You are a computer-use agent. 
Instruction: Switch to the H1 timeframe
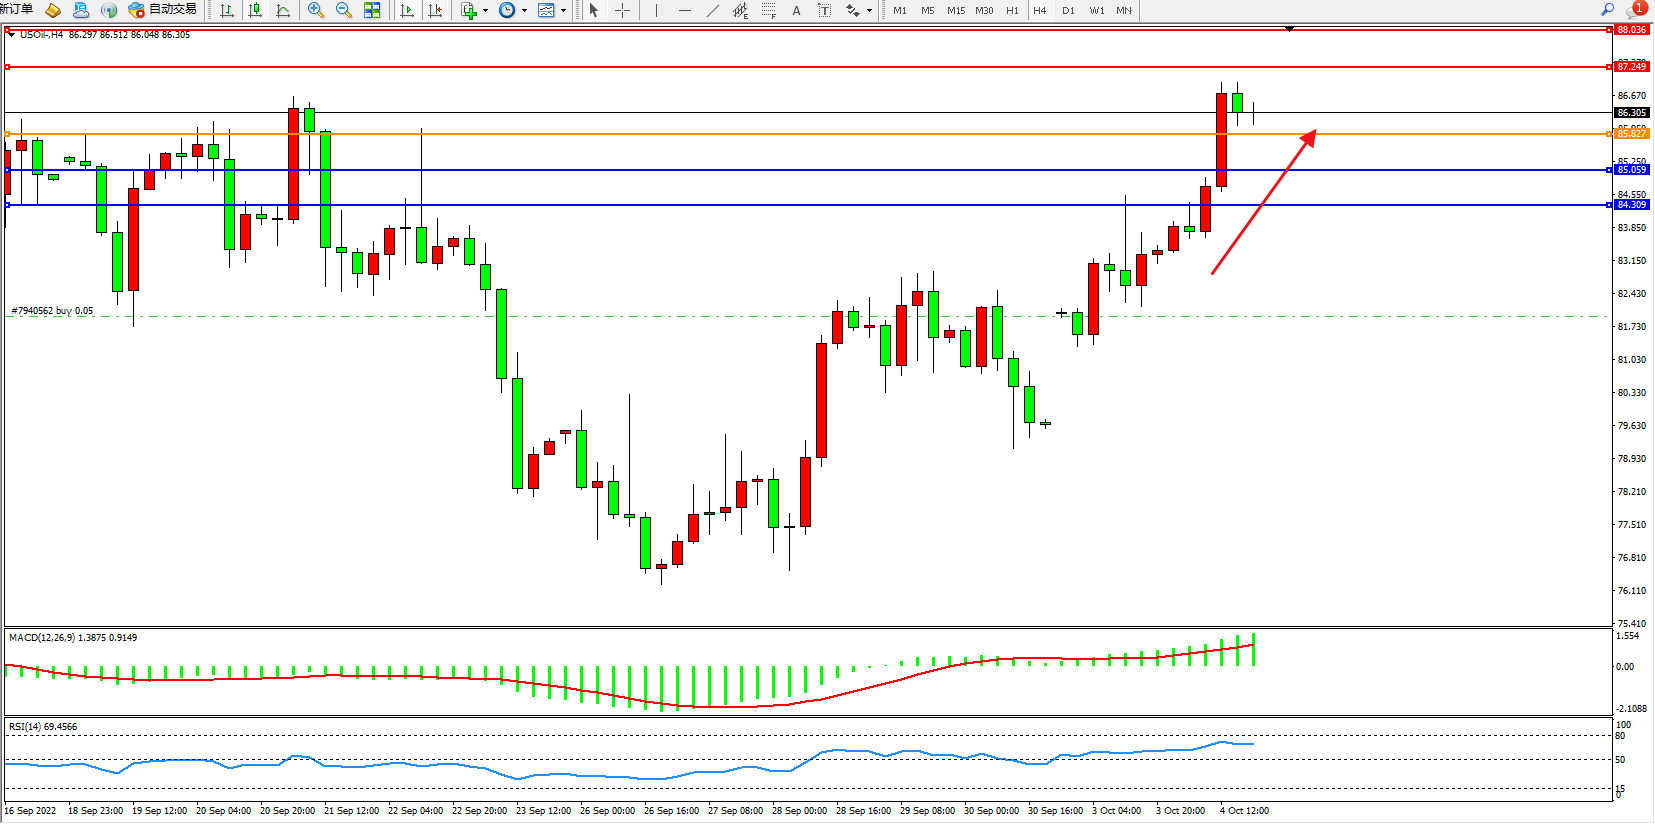pos(1012,10)
